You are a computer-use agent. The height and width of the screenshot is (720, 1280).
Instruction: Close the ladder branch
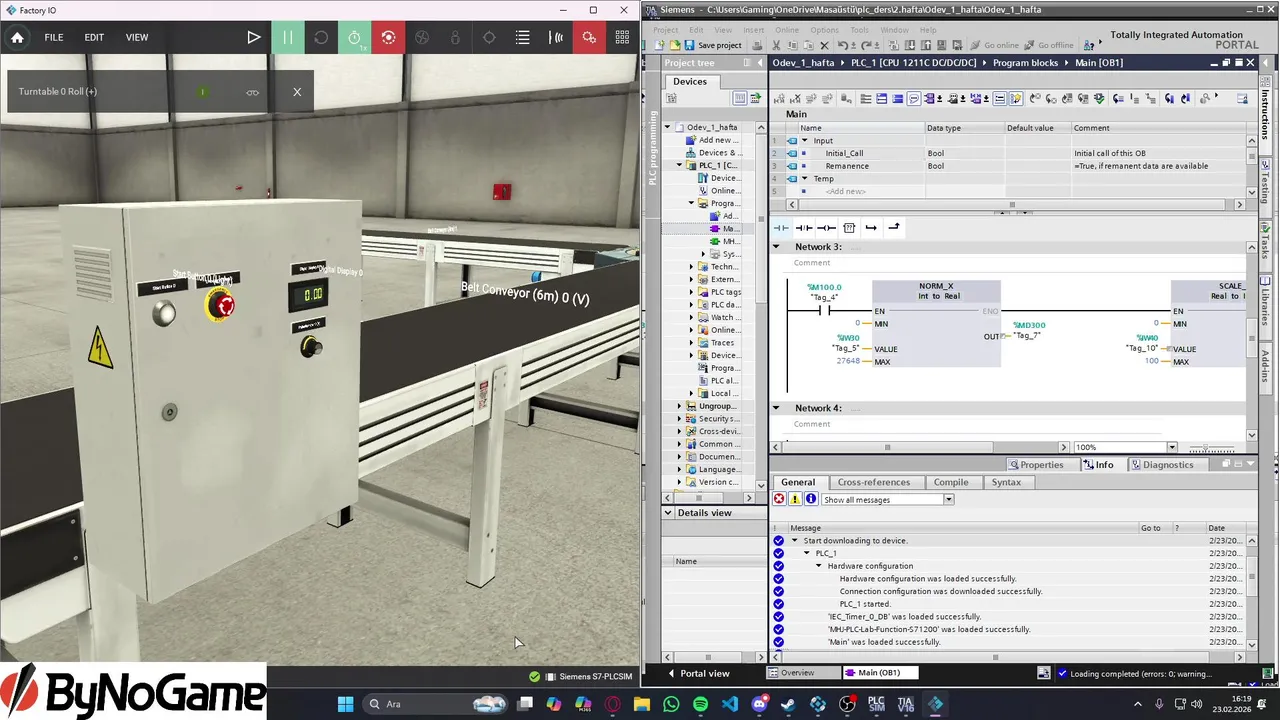pyautogui.click(x=894, y=228)
